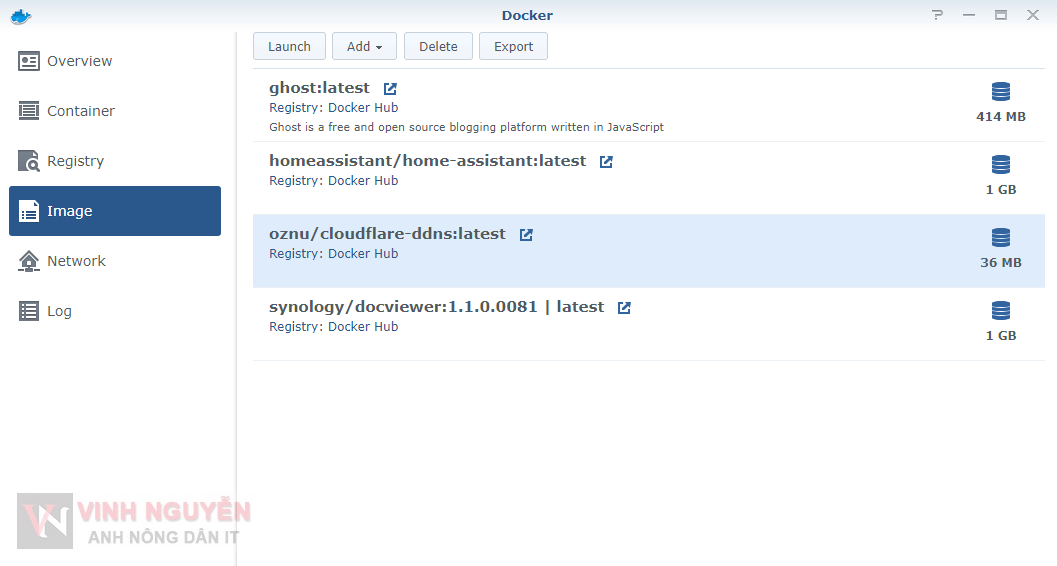The width and height of the screenshot is (1057, 566).
Task: Launch the selected image
Action: (x=289, y=46)
